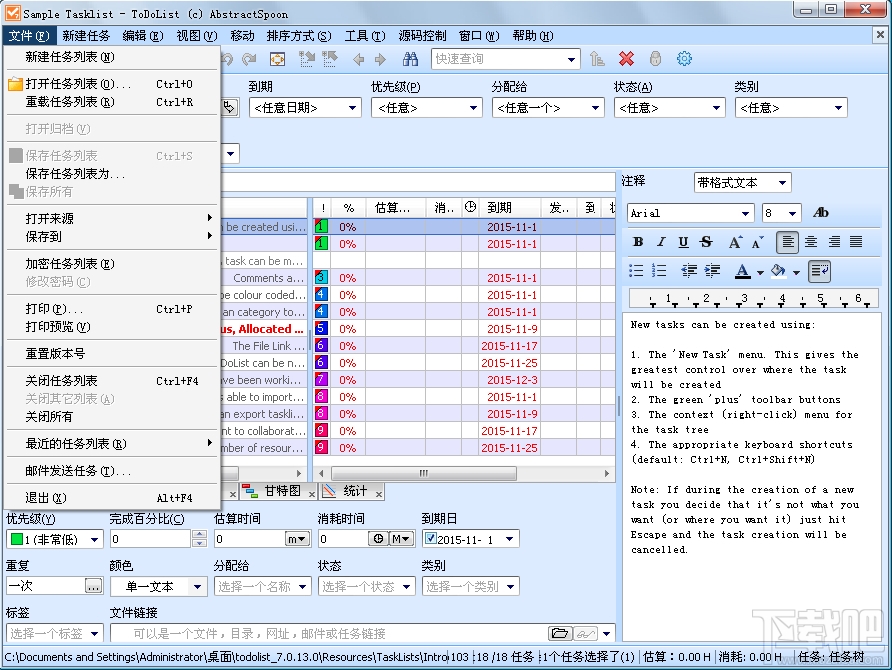The image size is (892, 670).
Task: Toggle justified text alignment
Action: (x=856, y=242)
